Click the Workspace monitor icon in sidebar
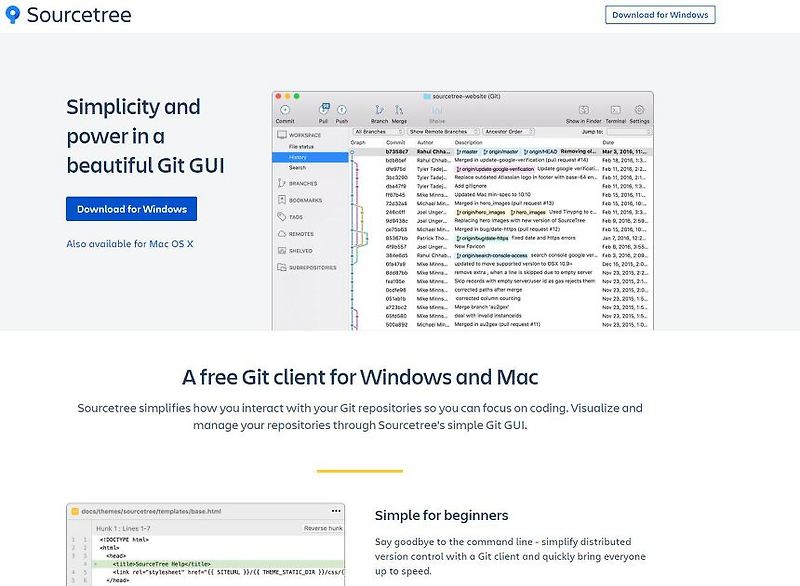 pos(282,135)
